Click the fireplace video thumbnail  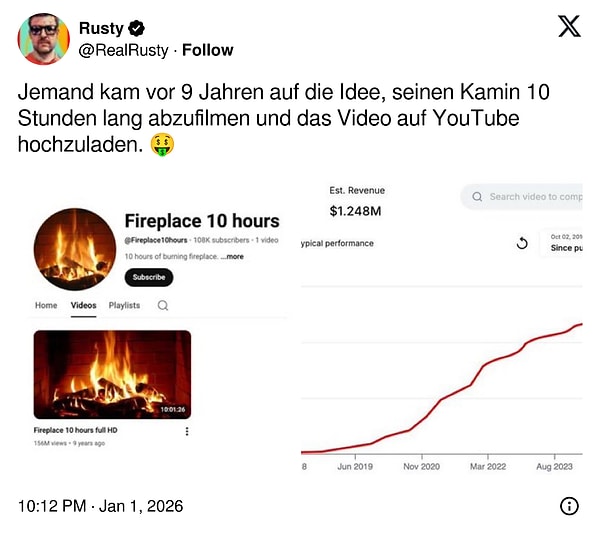point(112,374)
